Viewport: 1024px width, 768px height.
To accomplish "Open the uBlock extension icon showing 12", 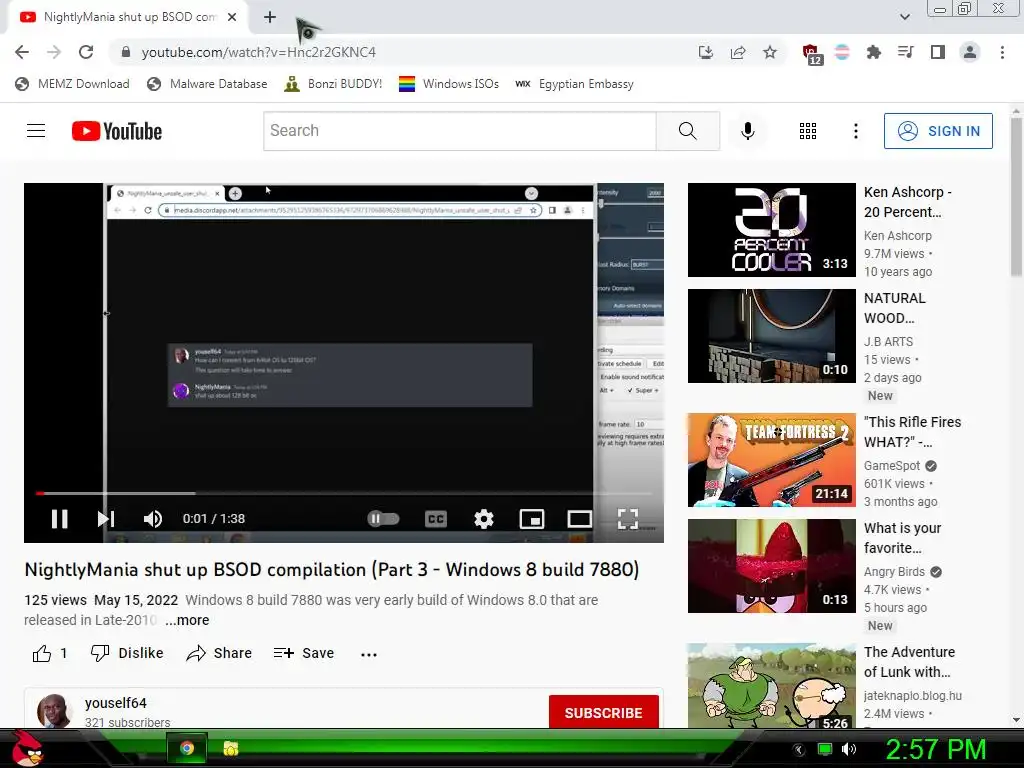I will pyautogui.click(x=811, y=54).
